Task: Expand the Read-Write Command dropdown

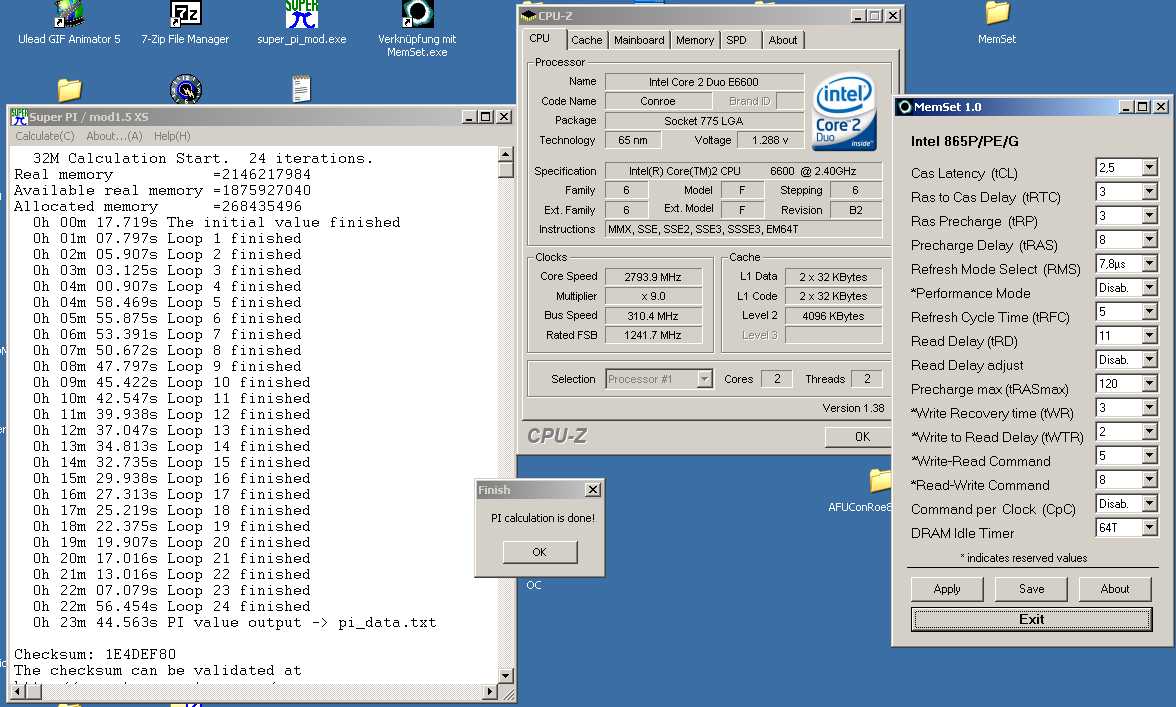Action: pos(1149,479)
